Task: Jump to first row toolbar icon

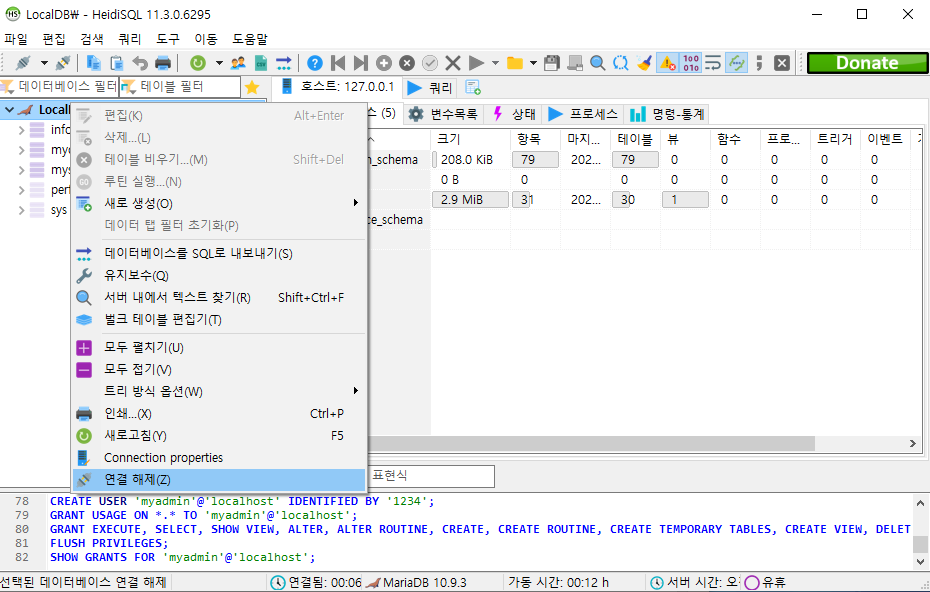Action: pos(338,63)
